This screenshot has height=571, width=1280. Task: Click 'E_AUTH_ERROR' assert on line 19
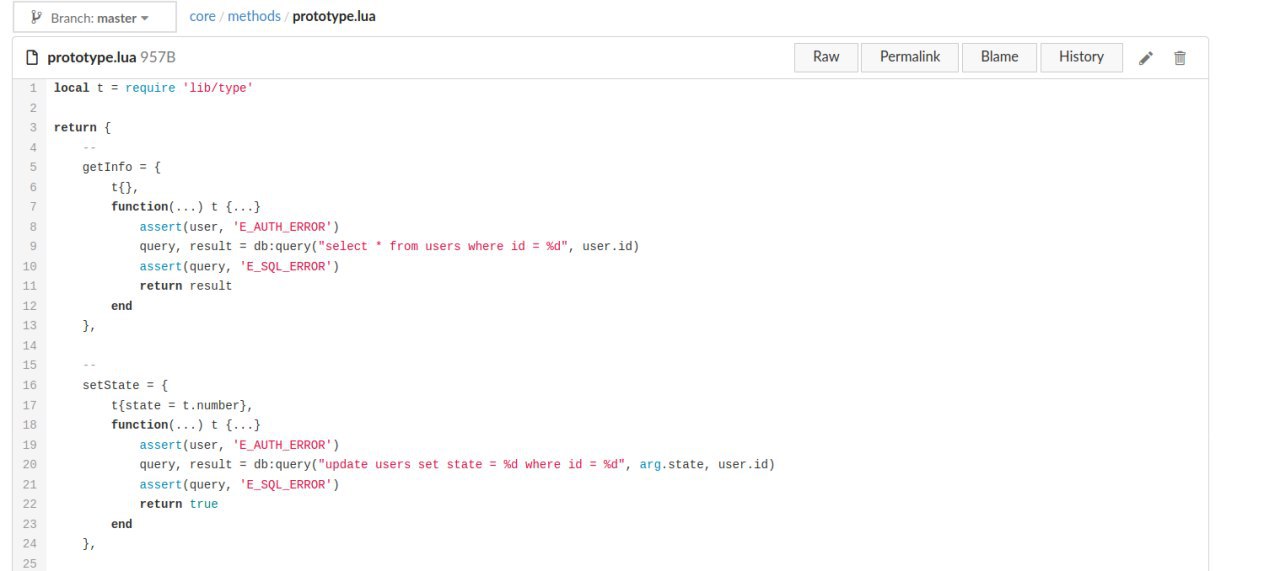(x=240, y=444)
